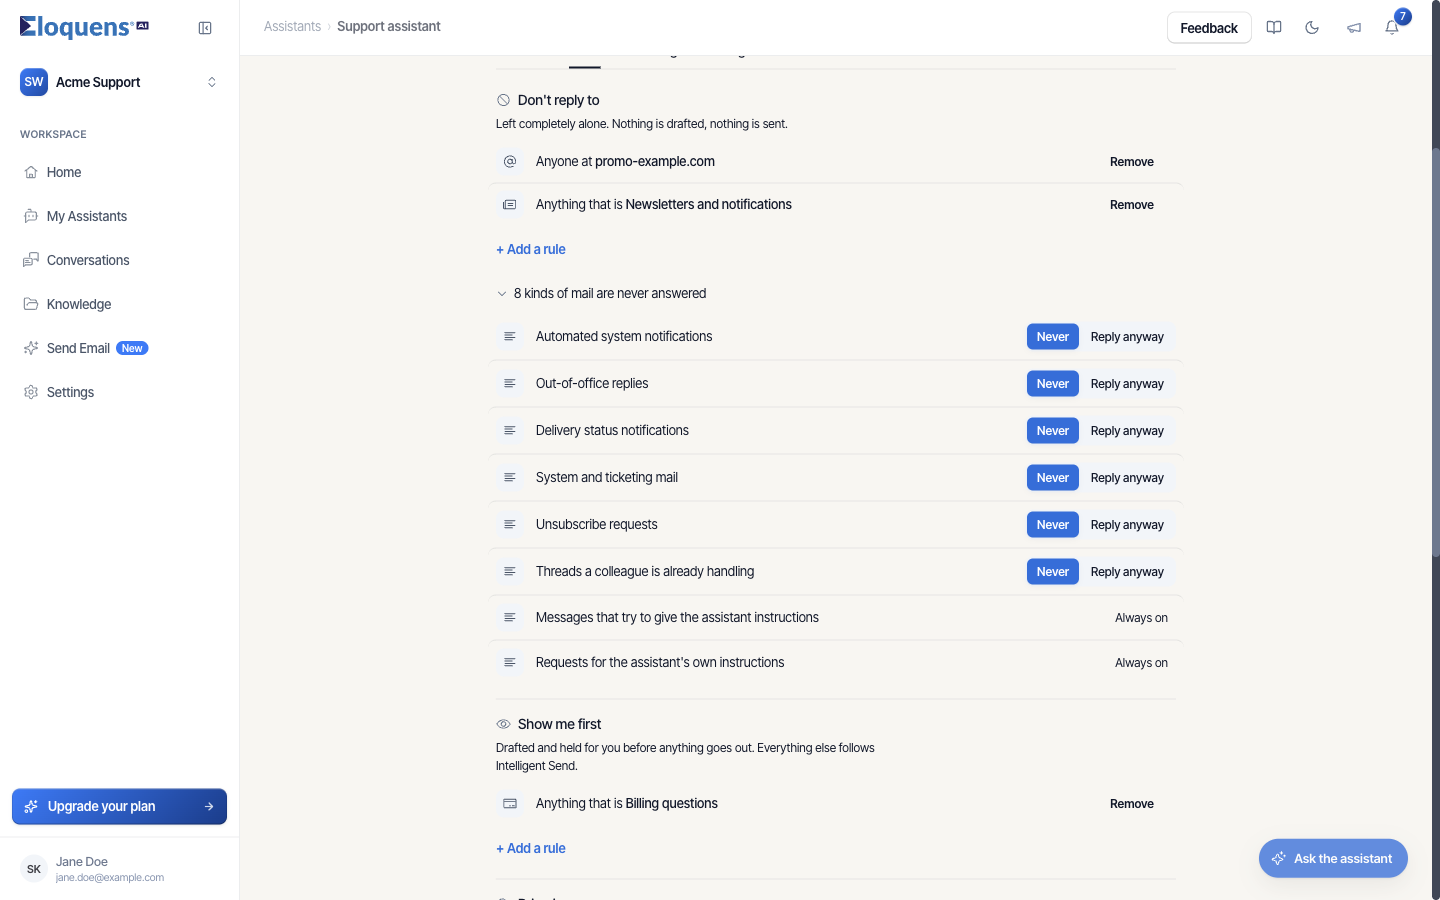Remove the promo-example.com rule
The image size is (1440, 900).
point(1132,162)
